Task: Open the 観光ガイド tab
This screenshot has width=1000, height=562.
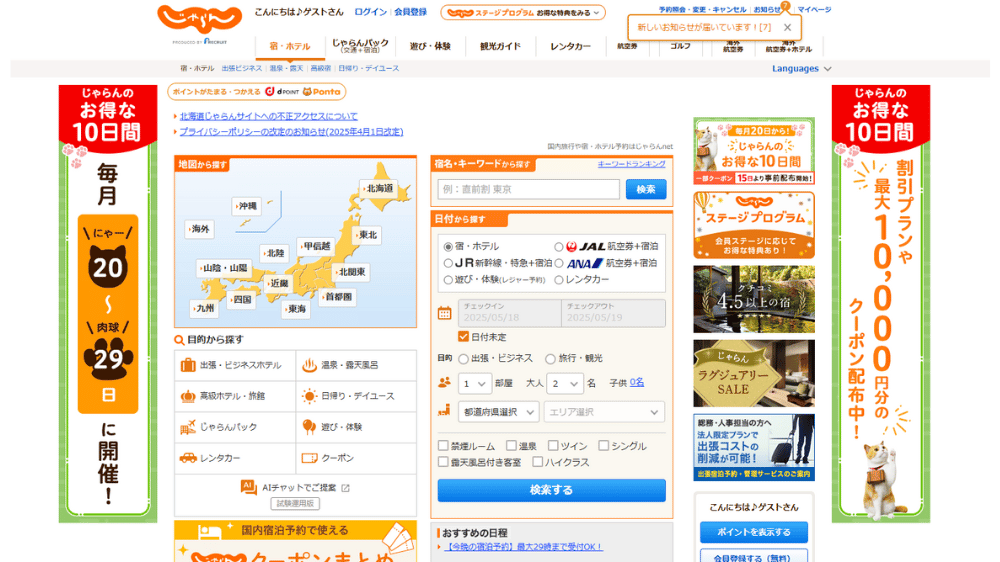Action: (500, 46)
